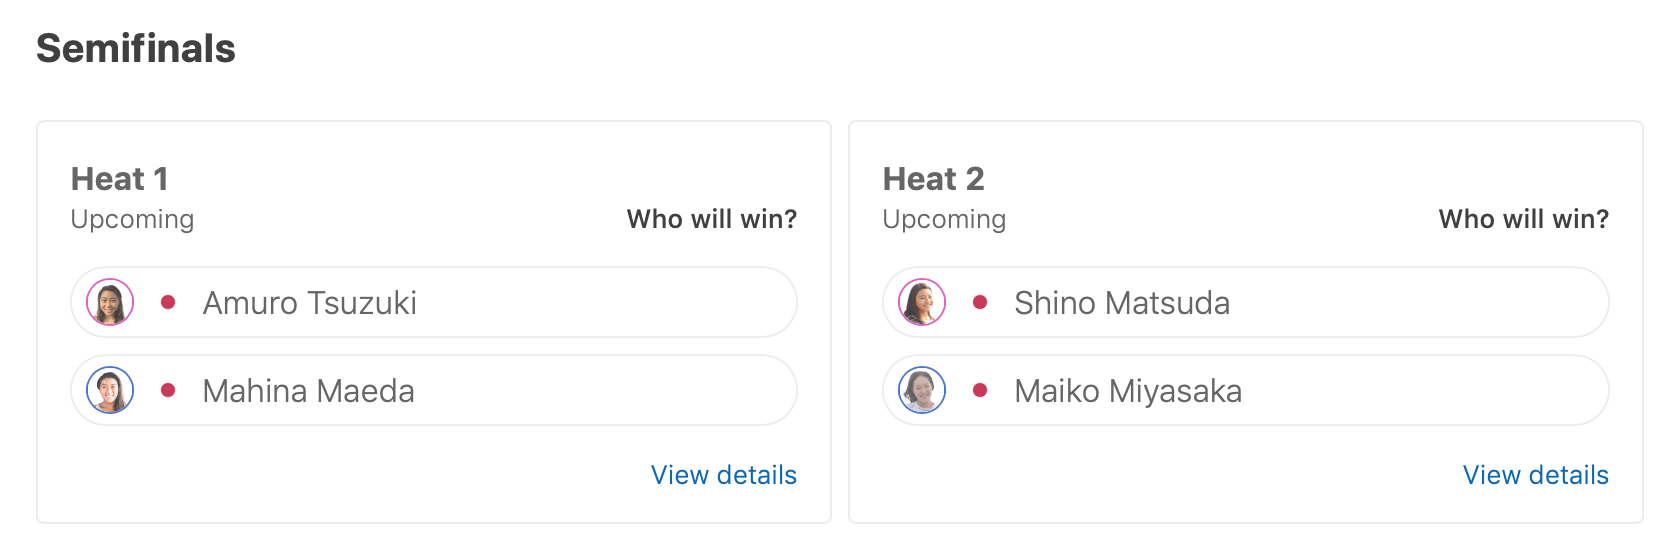Click Shino Matsuda's profile avatar
The height and width of the screenshot is (540, 1676).
(922, 302)
